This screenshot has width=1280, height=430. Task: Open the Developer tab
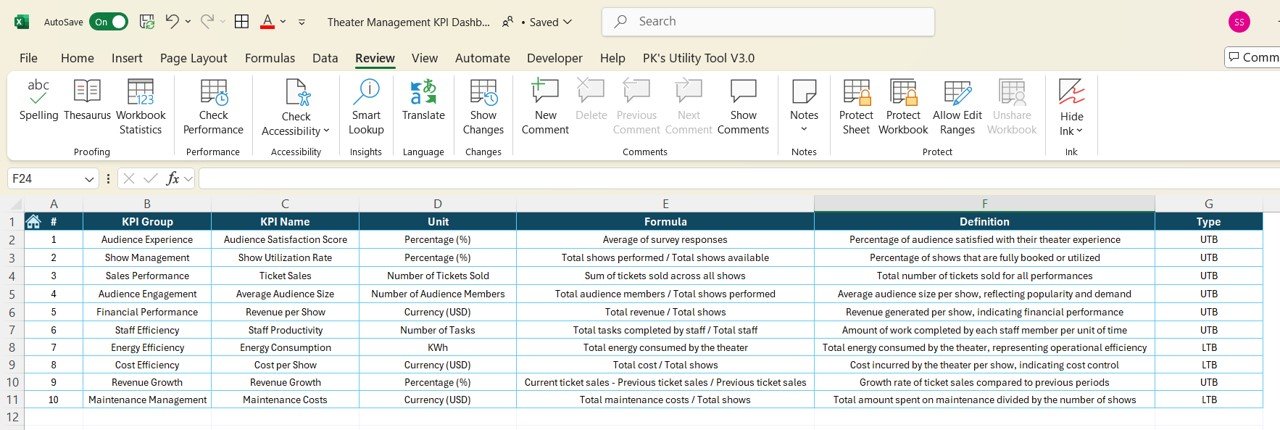point(555,58)
